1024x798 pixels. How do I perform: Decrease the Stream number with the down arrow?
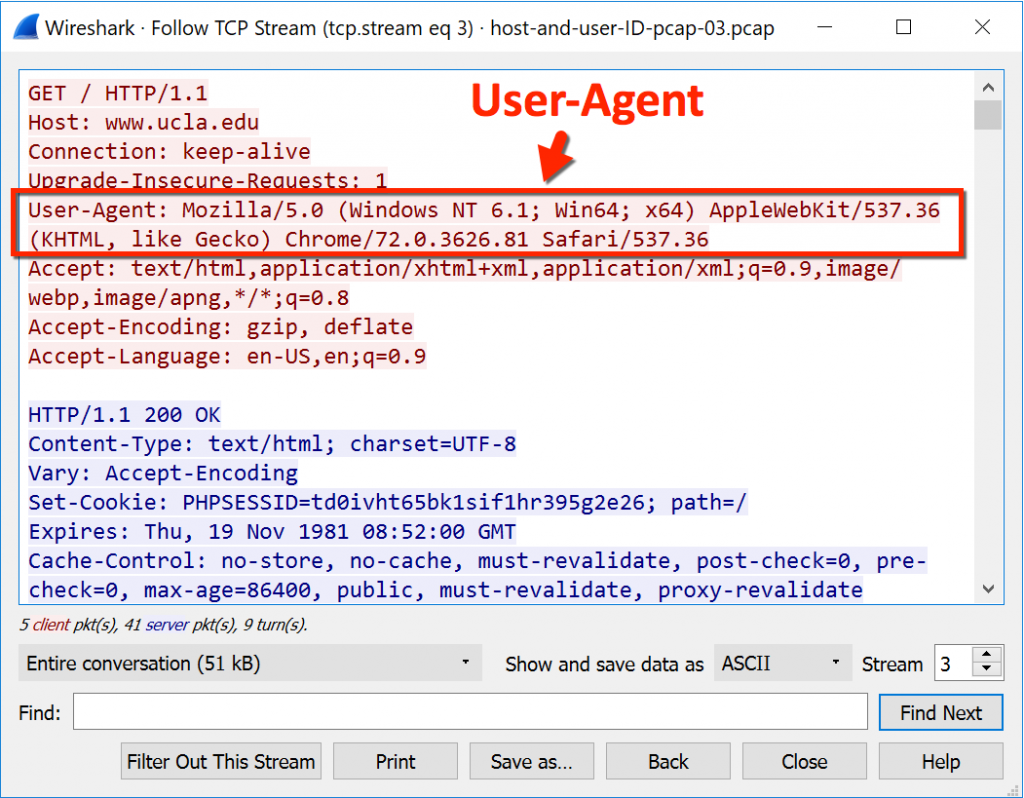[987, 671]
